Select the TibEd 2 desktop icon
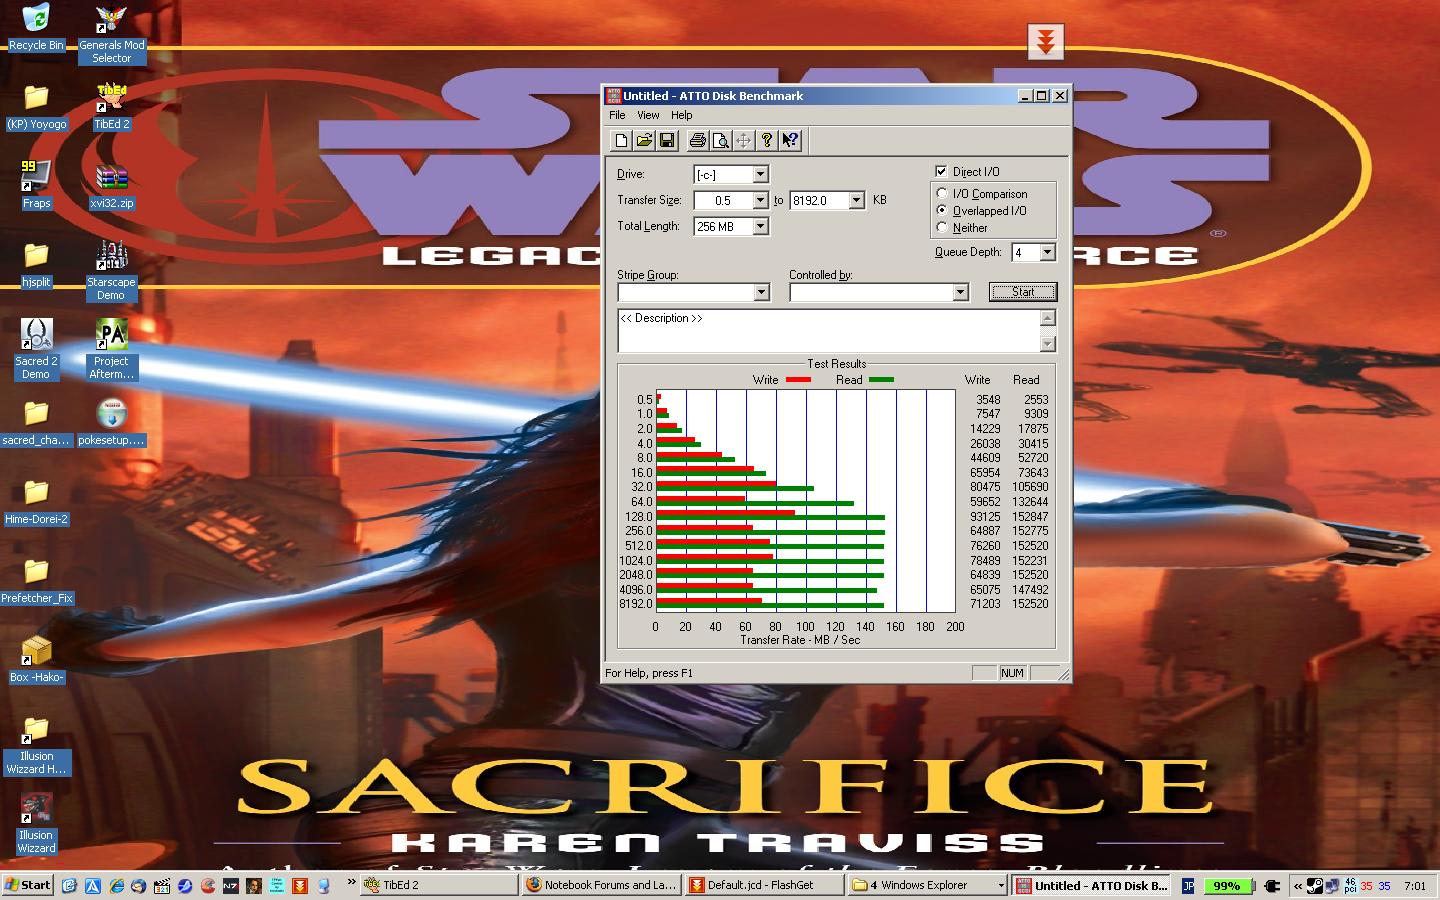1440x900 pixels. (111, 107)
